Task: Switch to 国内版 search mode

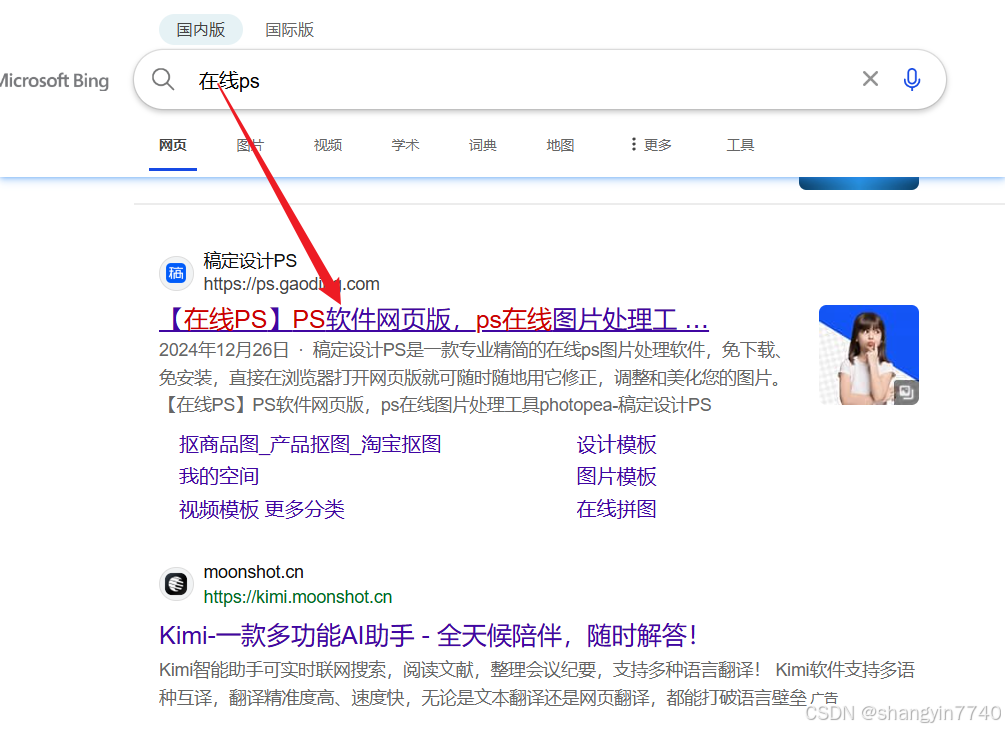Action: pyautogui.click(x=201, y=29)
